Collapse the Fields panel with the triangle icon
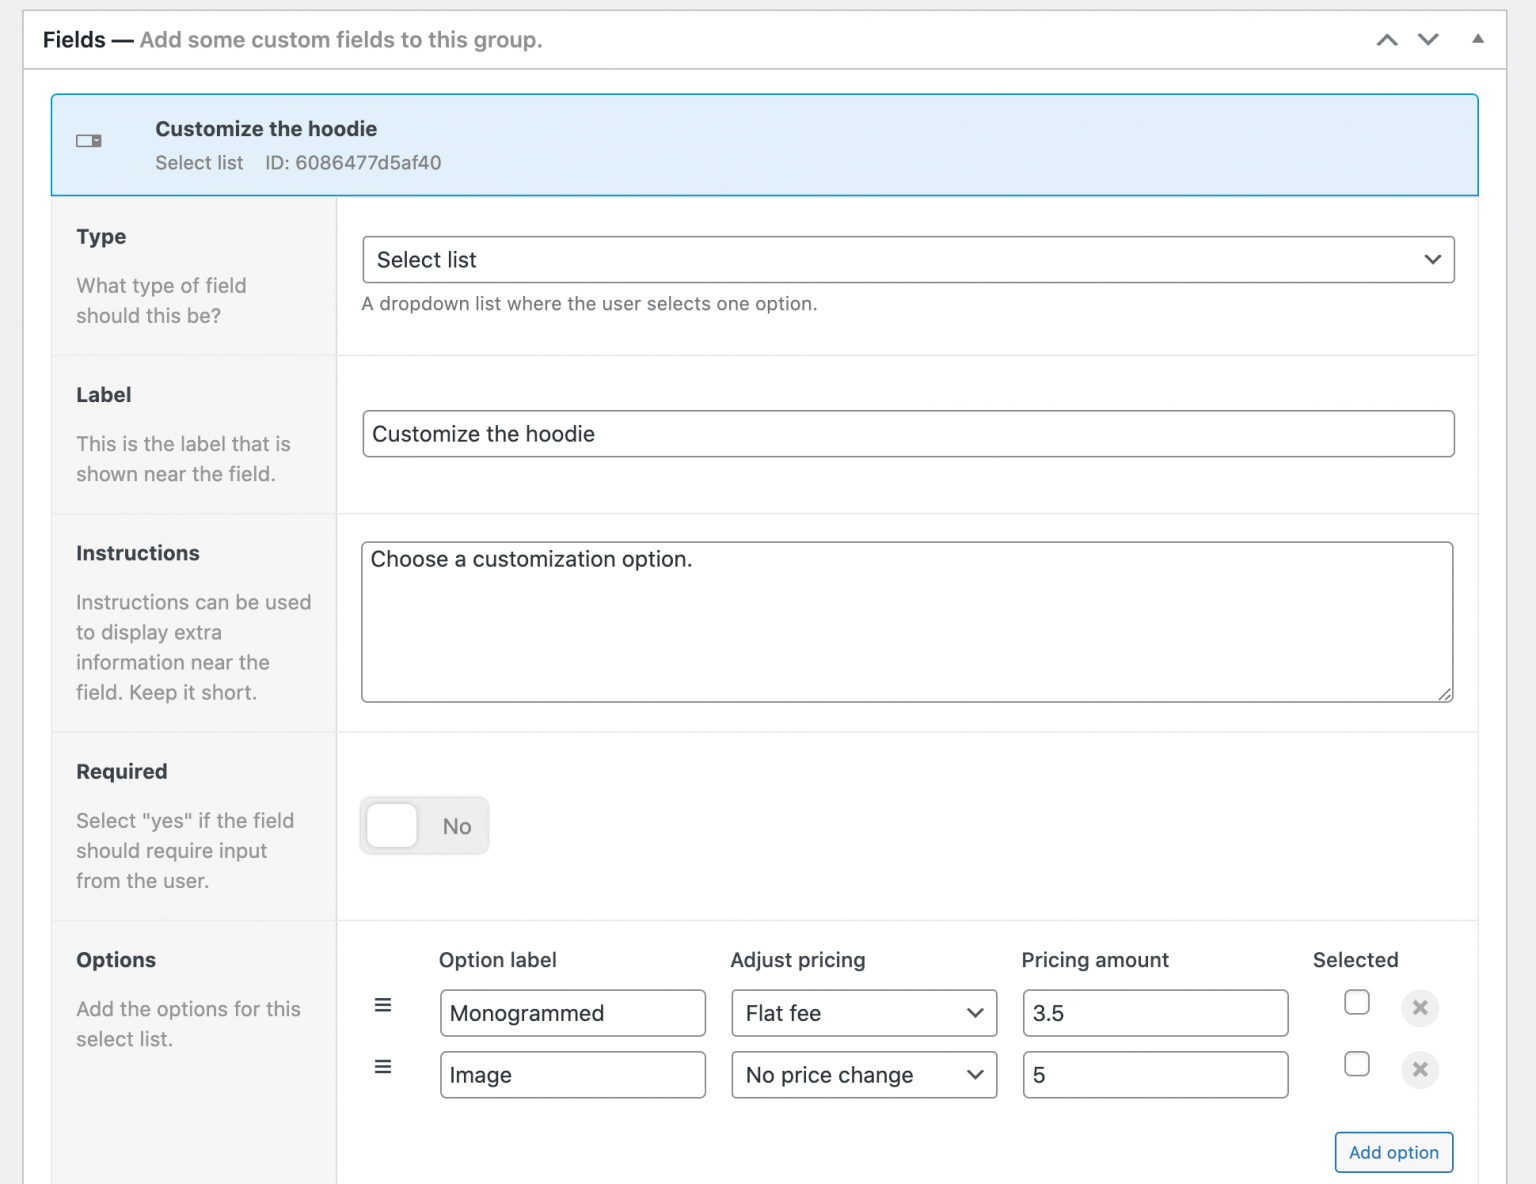1536x1184 pixels. click(1477, 40)
